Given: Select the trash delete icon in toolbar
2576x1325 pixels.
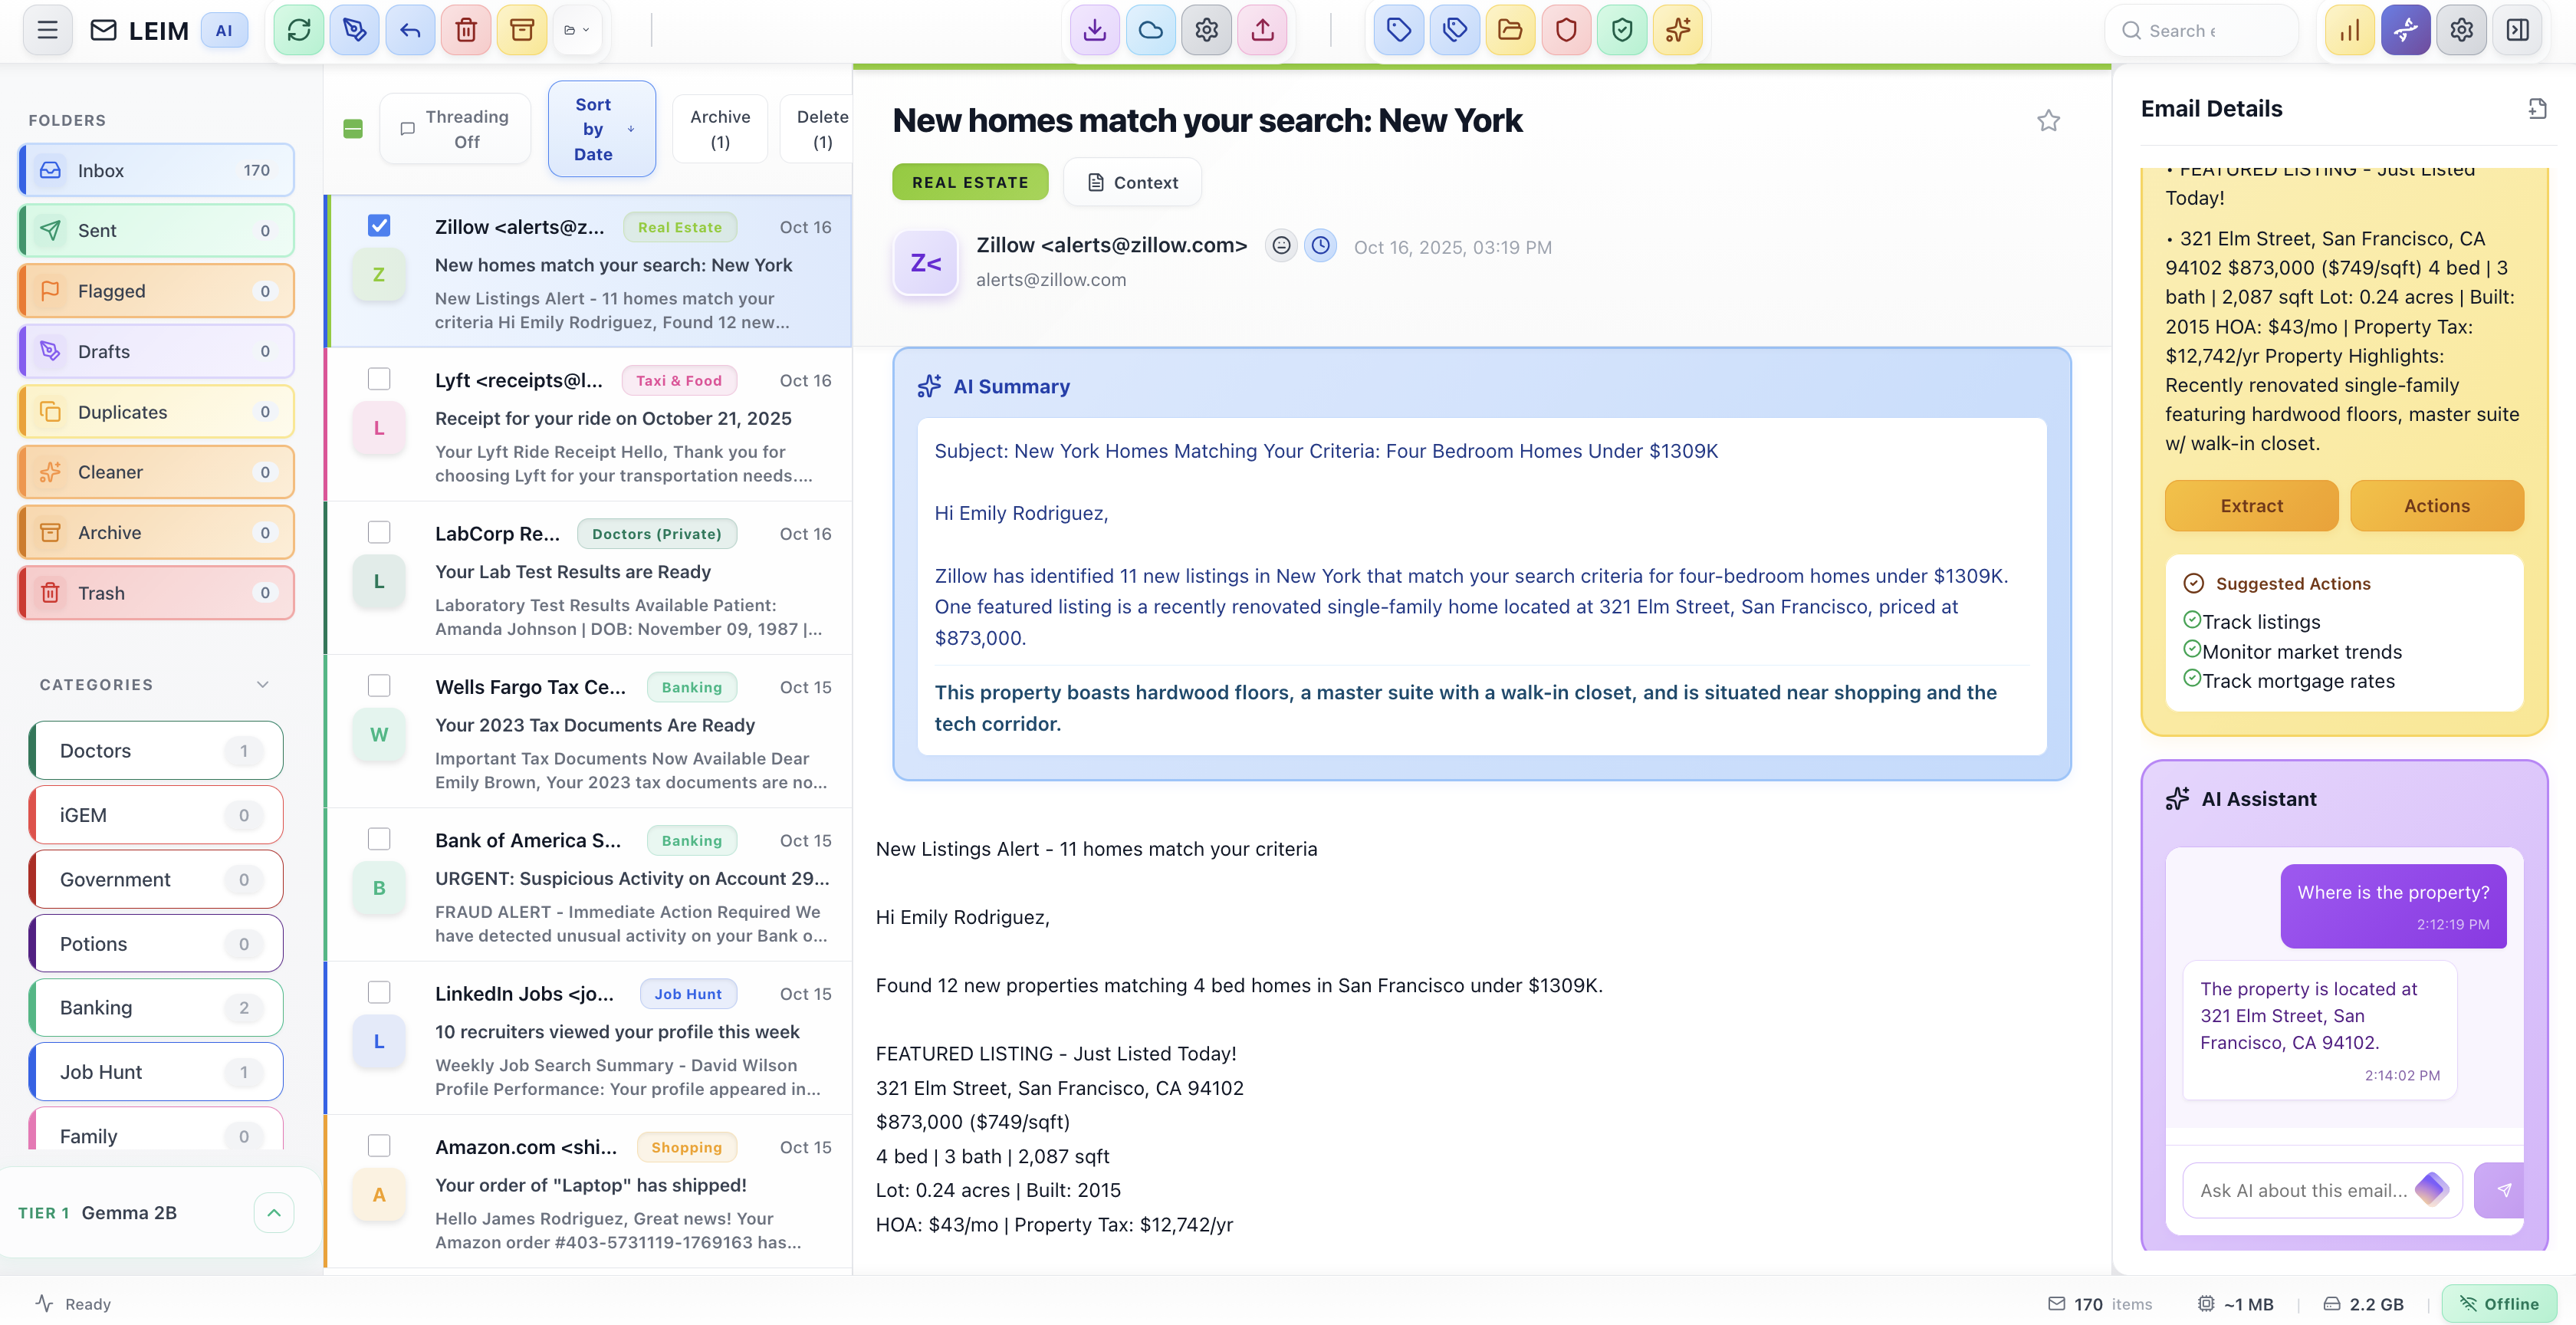Looking at the screenshot, I should point(466,30).
